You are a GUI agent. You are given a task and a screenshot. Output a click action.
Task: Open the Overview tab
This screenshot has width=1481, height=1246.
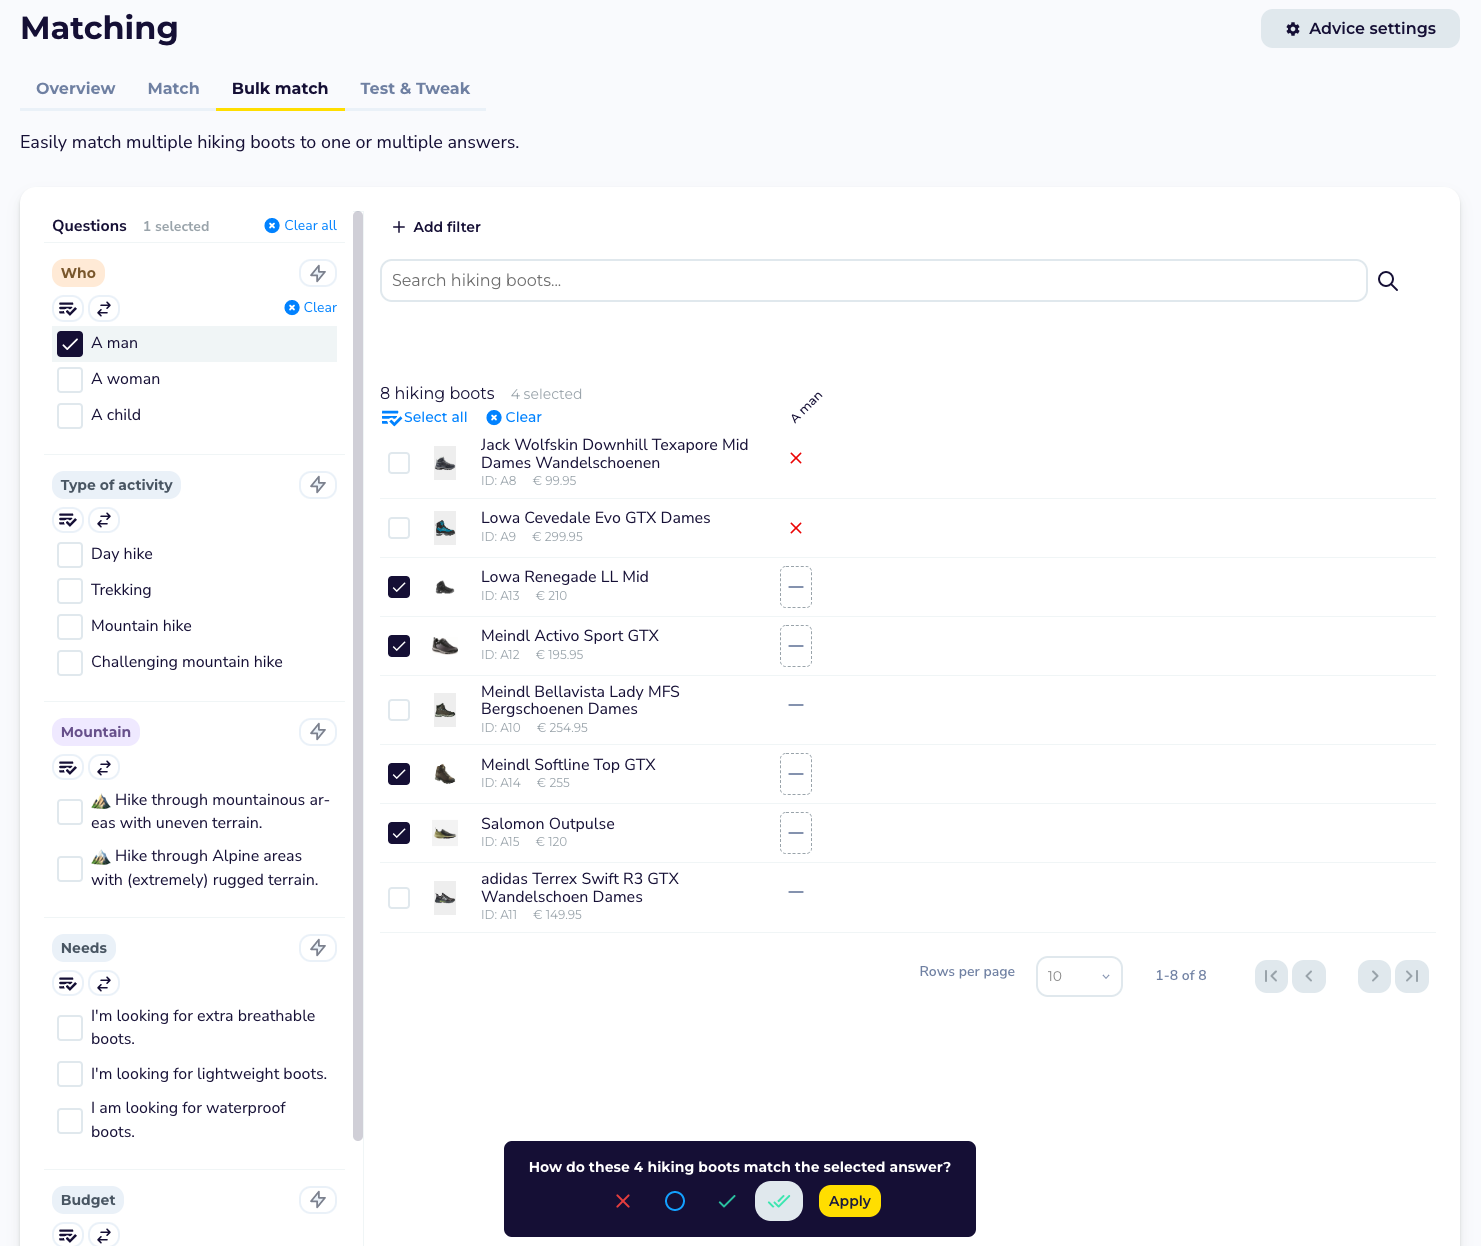click(x=76, y=88)
